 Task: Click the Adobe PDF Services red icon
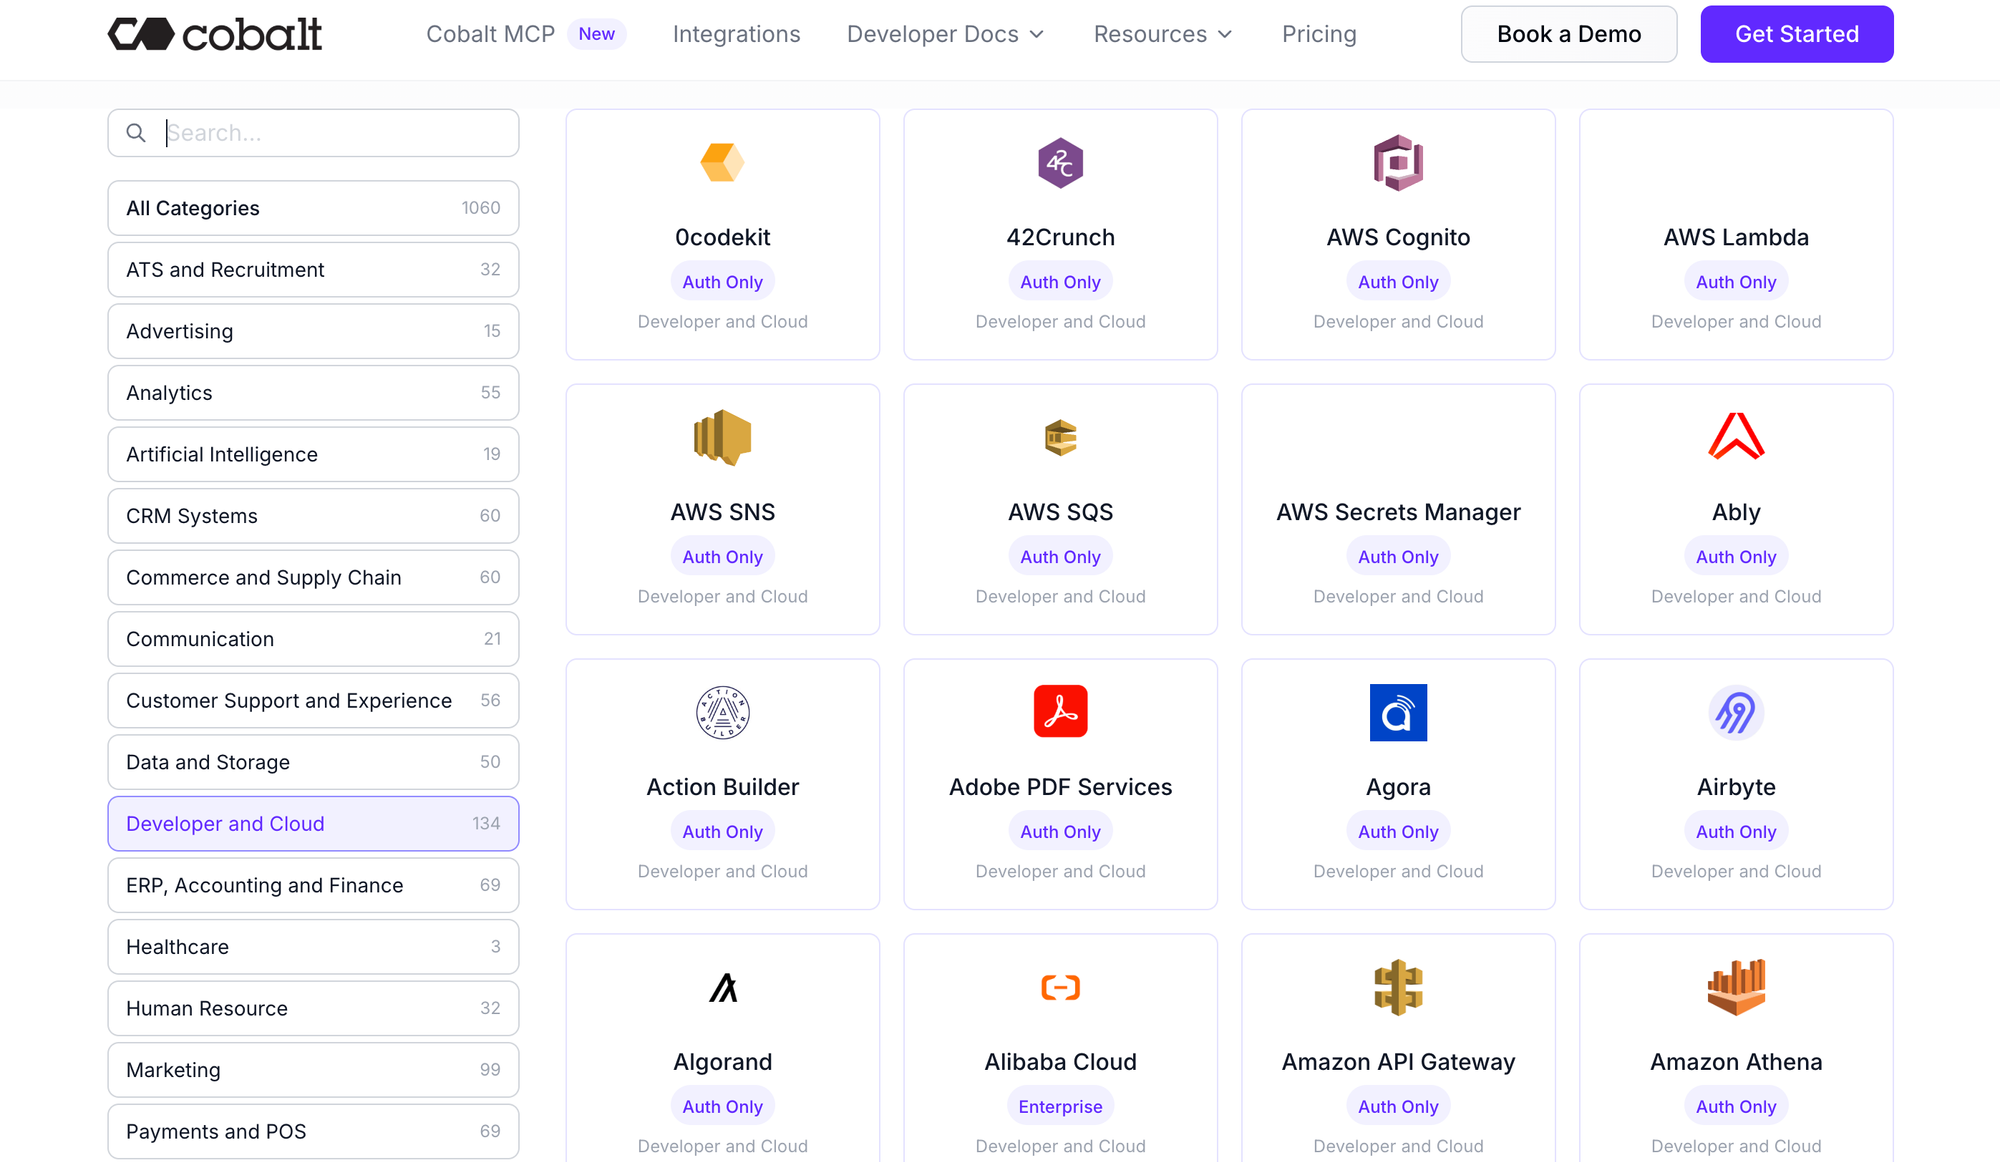(1060, 711)
